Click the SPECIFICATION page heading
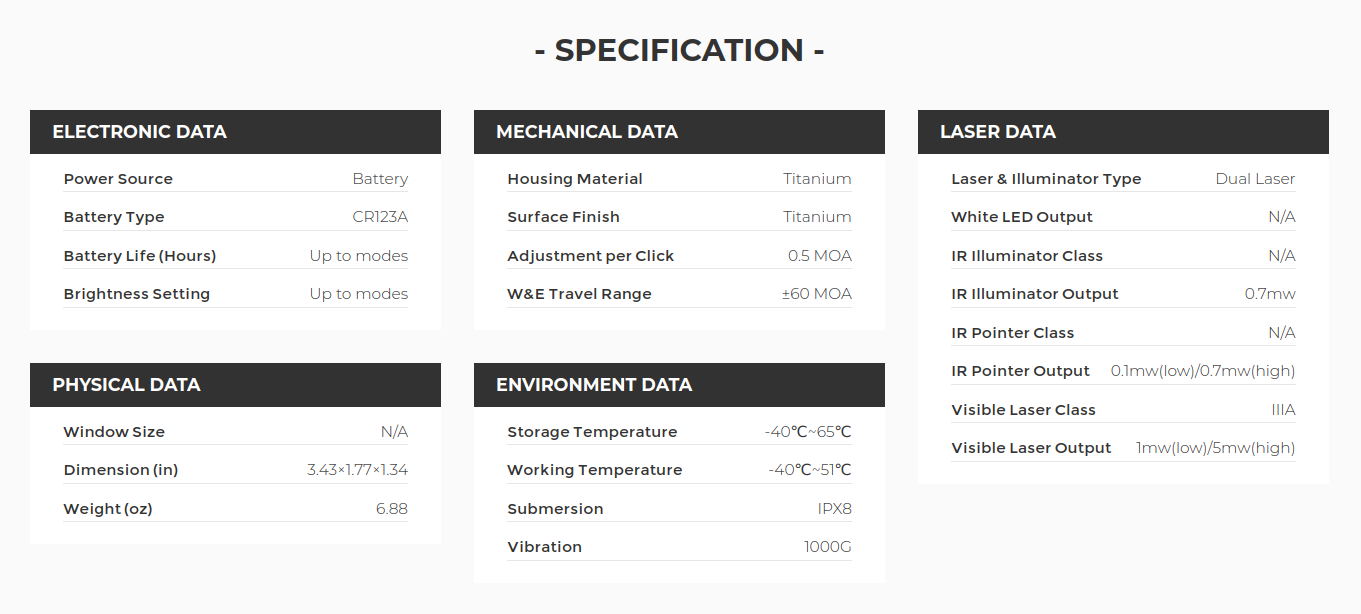Image resolution: width=1361 pixels, height=614 pixels. coord(679,50)
